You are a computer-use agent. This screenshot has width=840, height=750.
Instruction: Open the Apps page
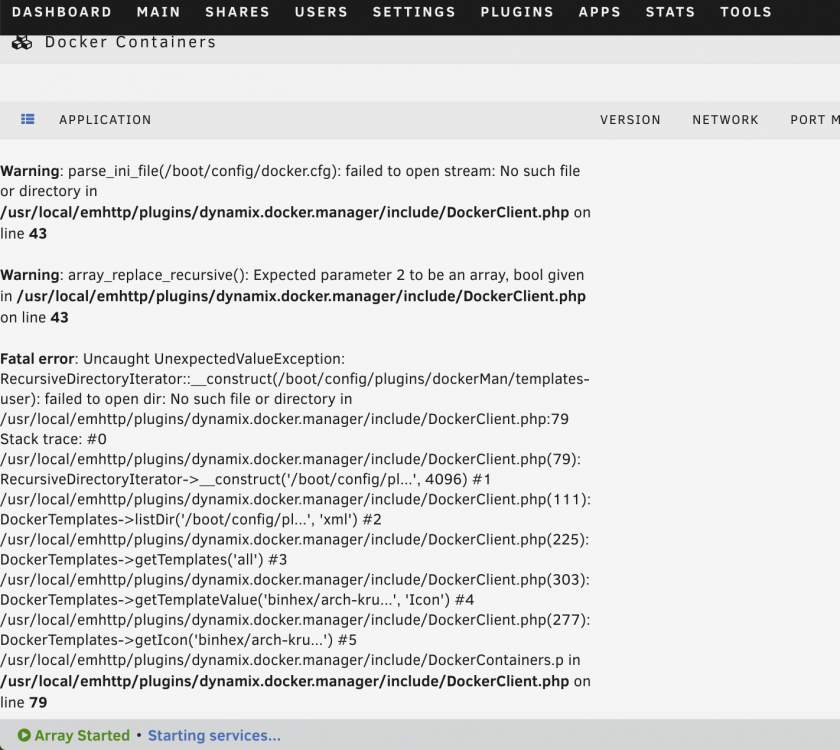click(x=599, y=12)
